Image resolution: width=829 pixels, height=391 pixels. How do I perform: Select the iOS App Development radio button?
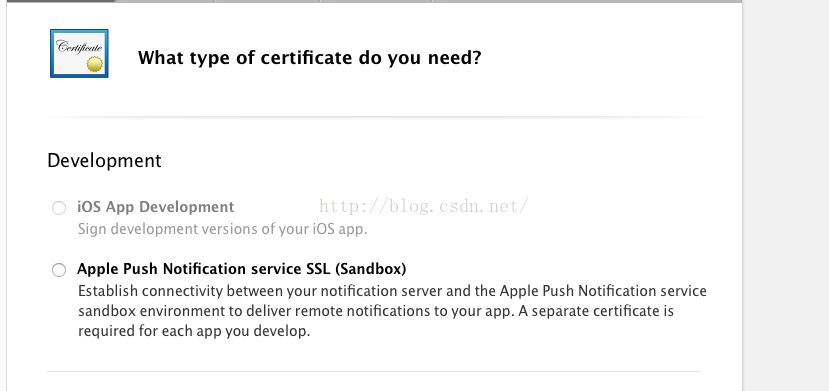(x=59, y=208)
